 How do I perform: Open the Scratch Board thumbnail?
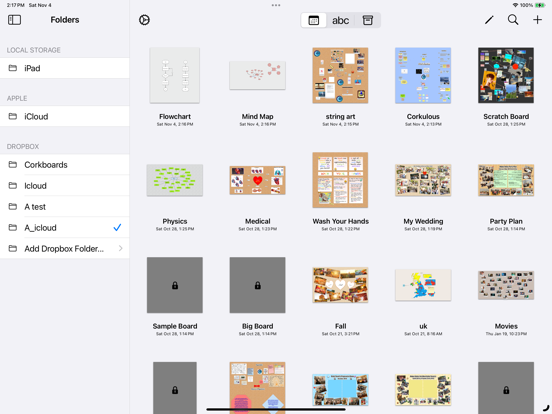[x=506, y=75]
